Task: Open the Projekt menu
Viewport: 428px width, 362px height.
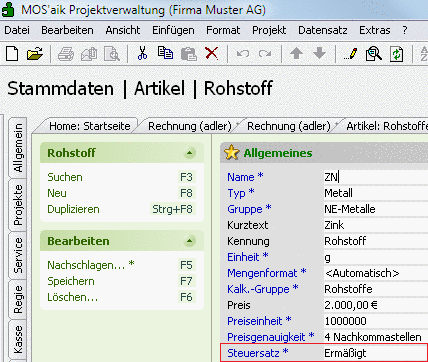Action: (x=269, y=30)
